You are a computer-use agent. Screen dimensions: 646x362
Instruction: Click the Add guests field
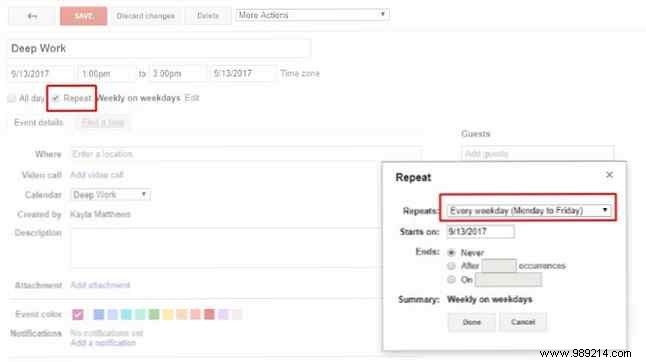click(537, 154)
